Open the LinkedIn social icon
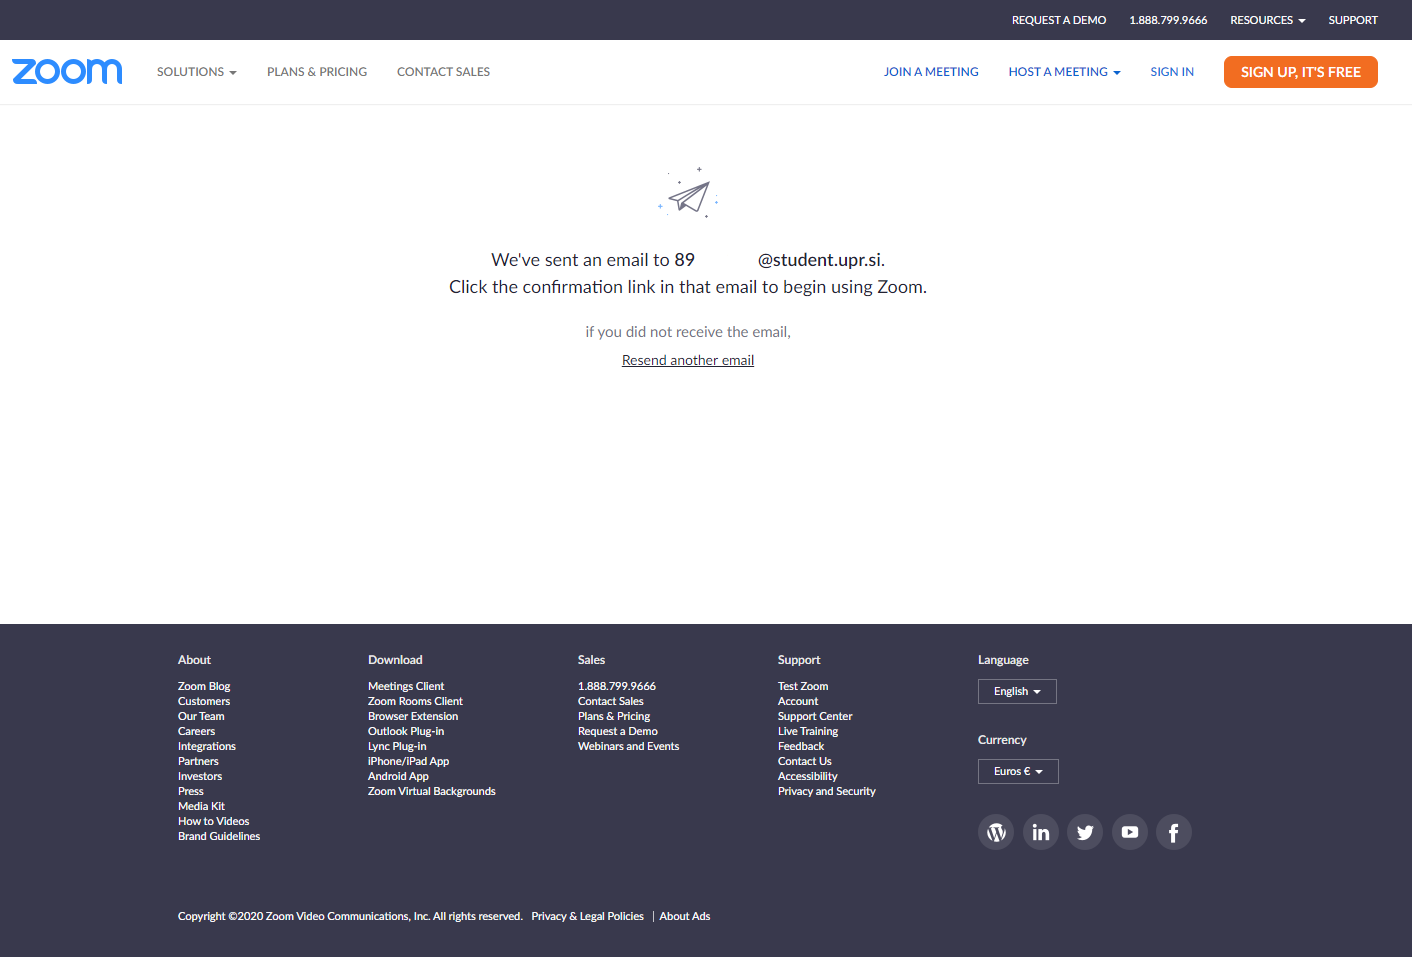1412x957 pixels. pos(1041,832)
